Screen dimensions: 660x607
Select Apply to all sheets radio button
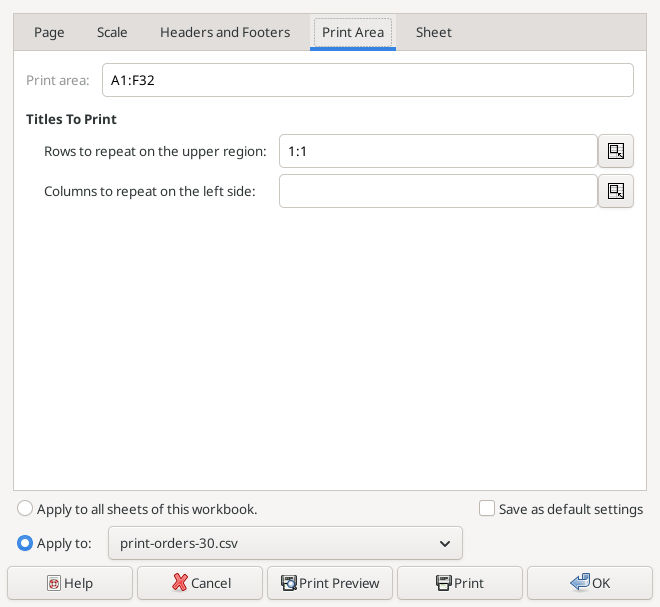click(25, 508)
